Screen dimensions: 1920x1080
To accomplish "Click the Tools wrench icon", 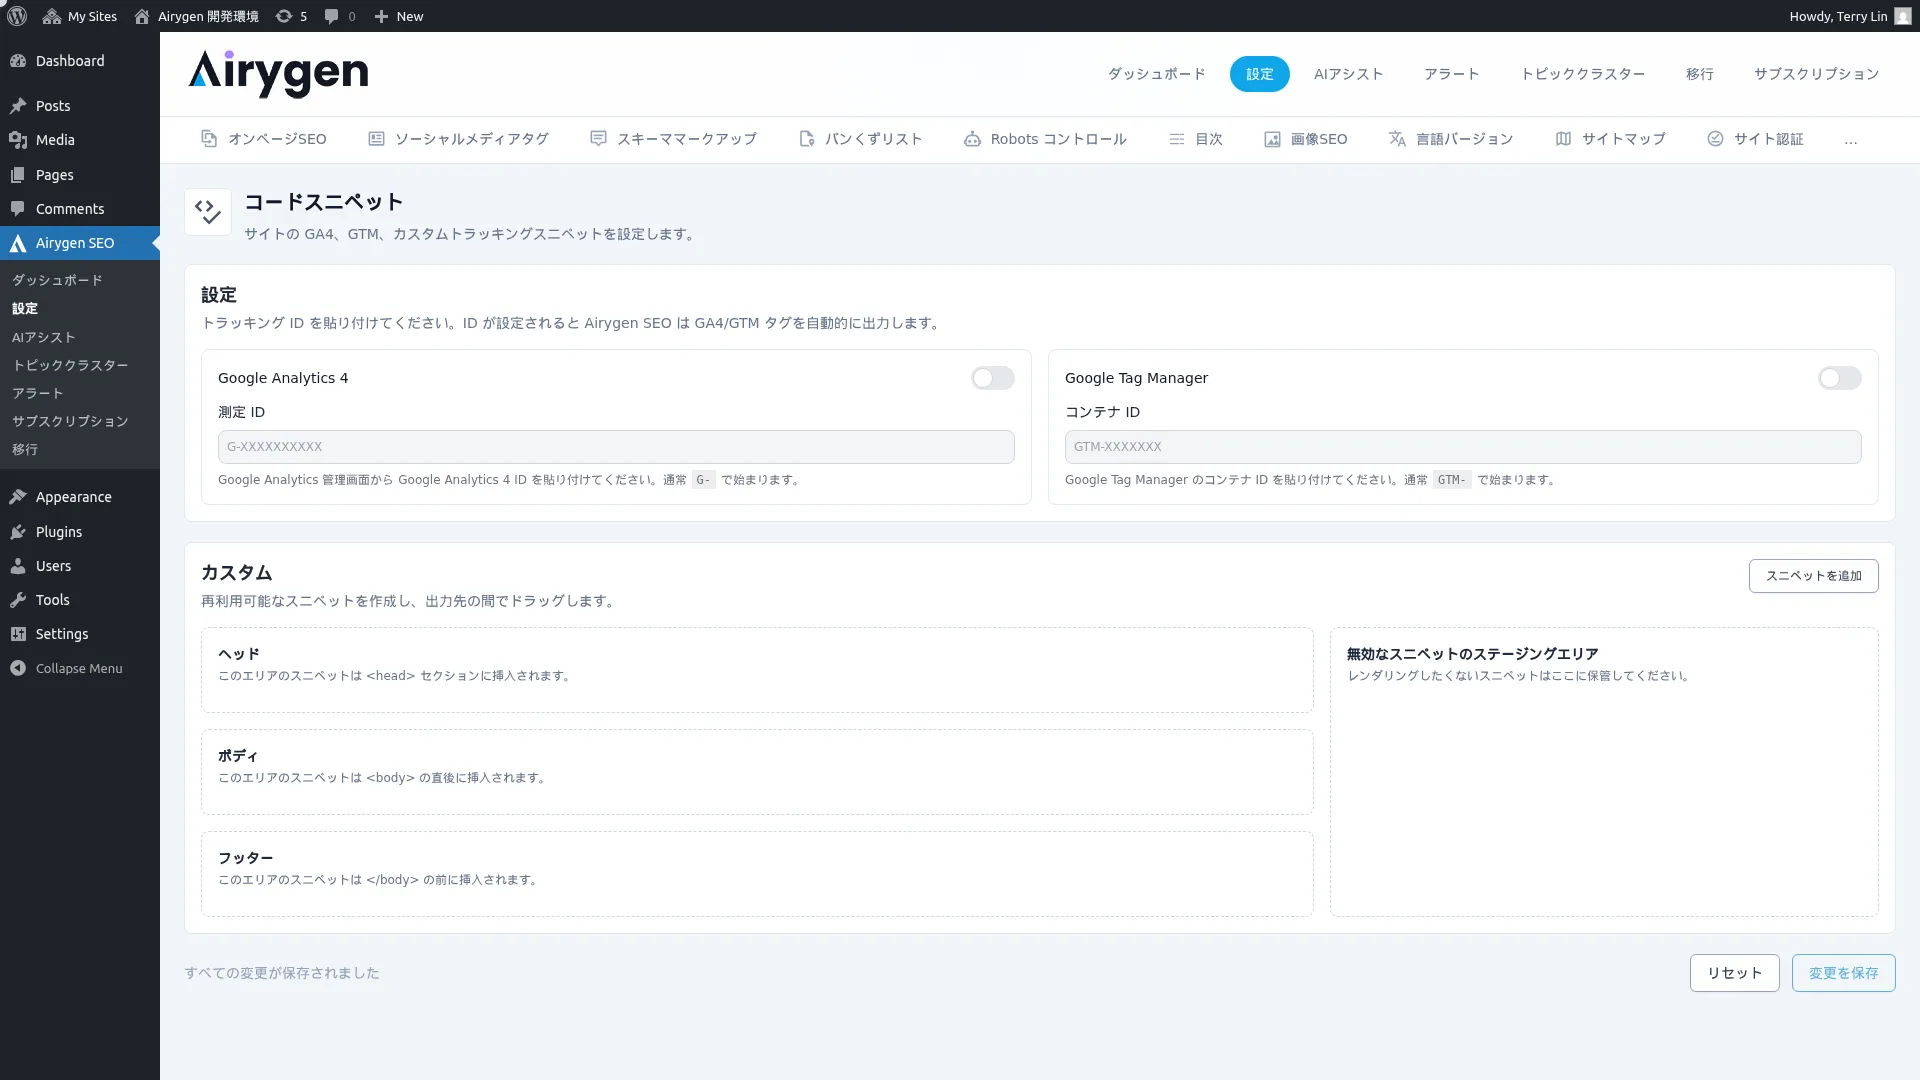I will pyautogui.click(x=18, y=600).
